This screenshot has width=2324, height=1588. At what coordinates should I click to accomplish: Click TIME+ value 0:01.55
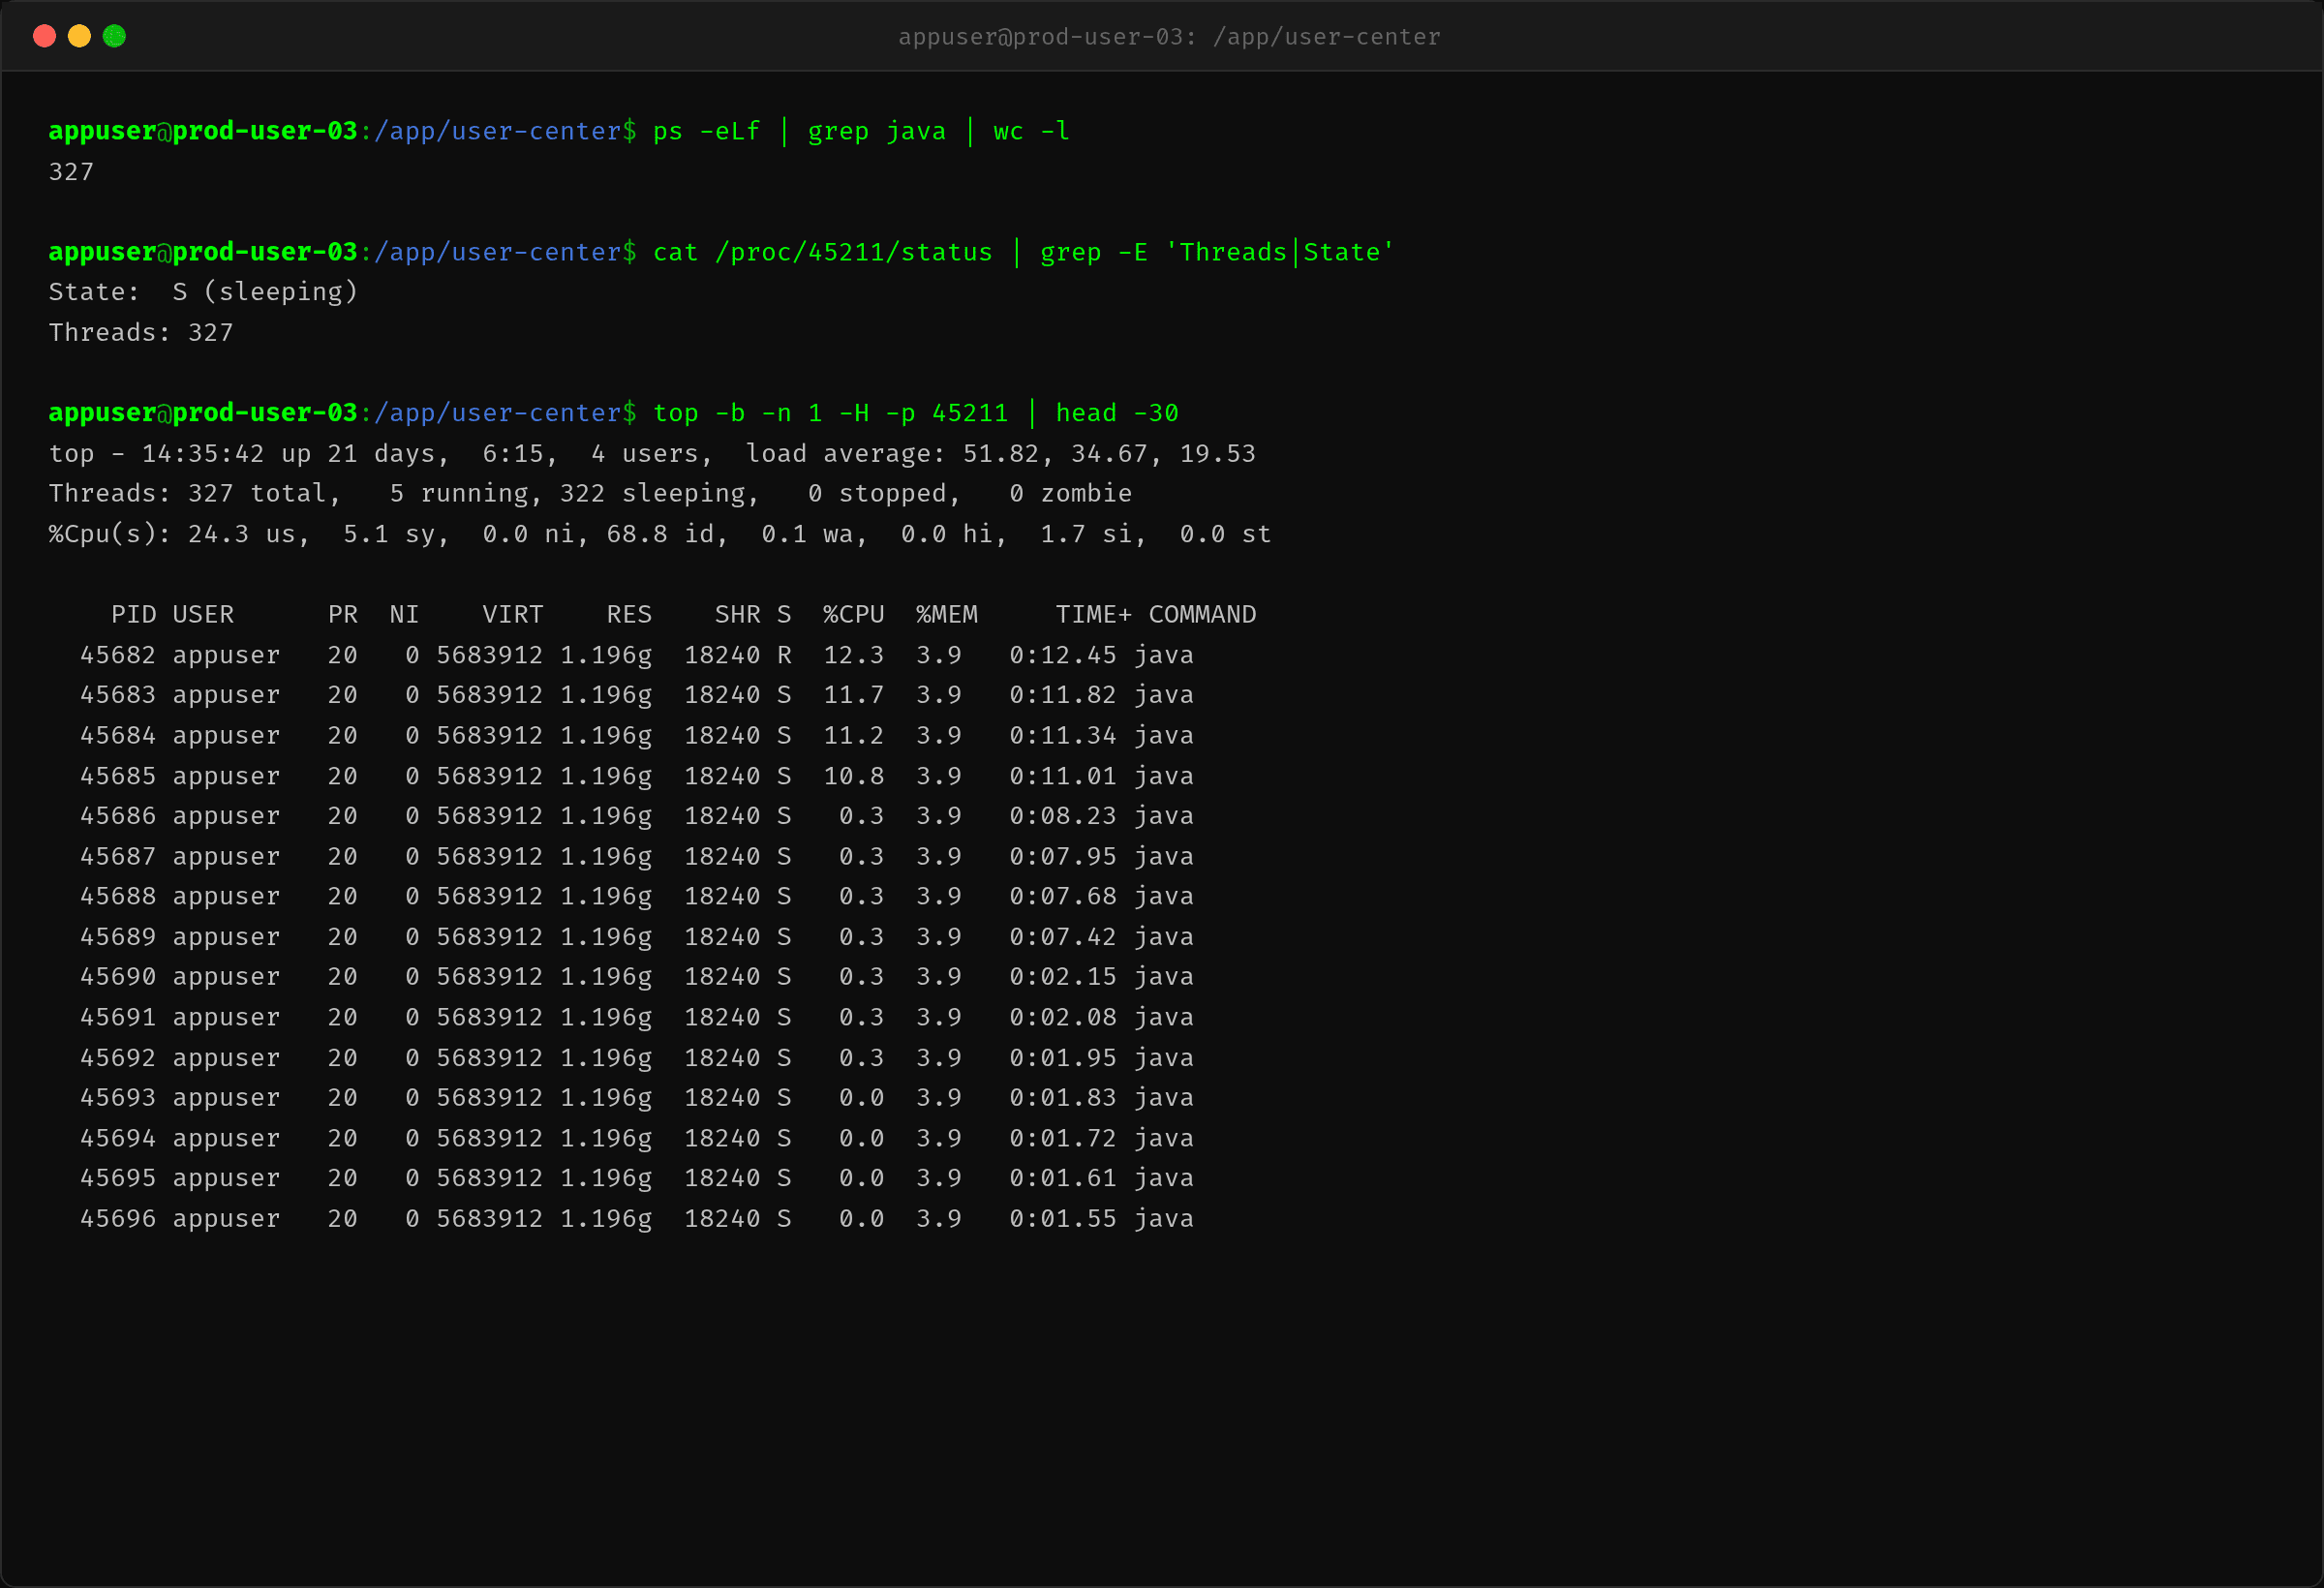[x=1062, y=1219]
